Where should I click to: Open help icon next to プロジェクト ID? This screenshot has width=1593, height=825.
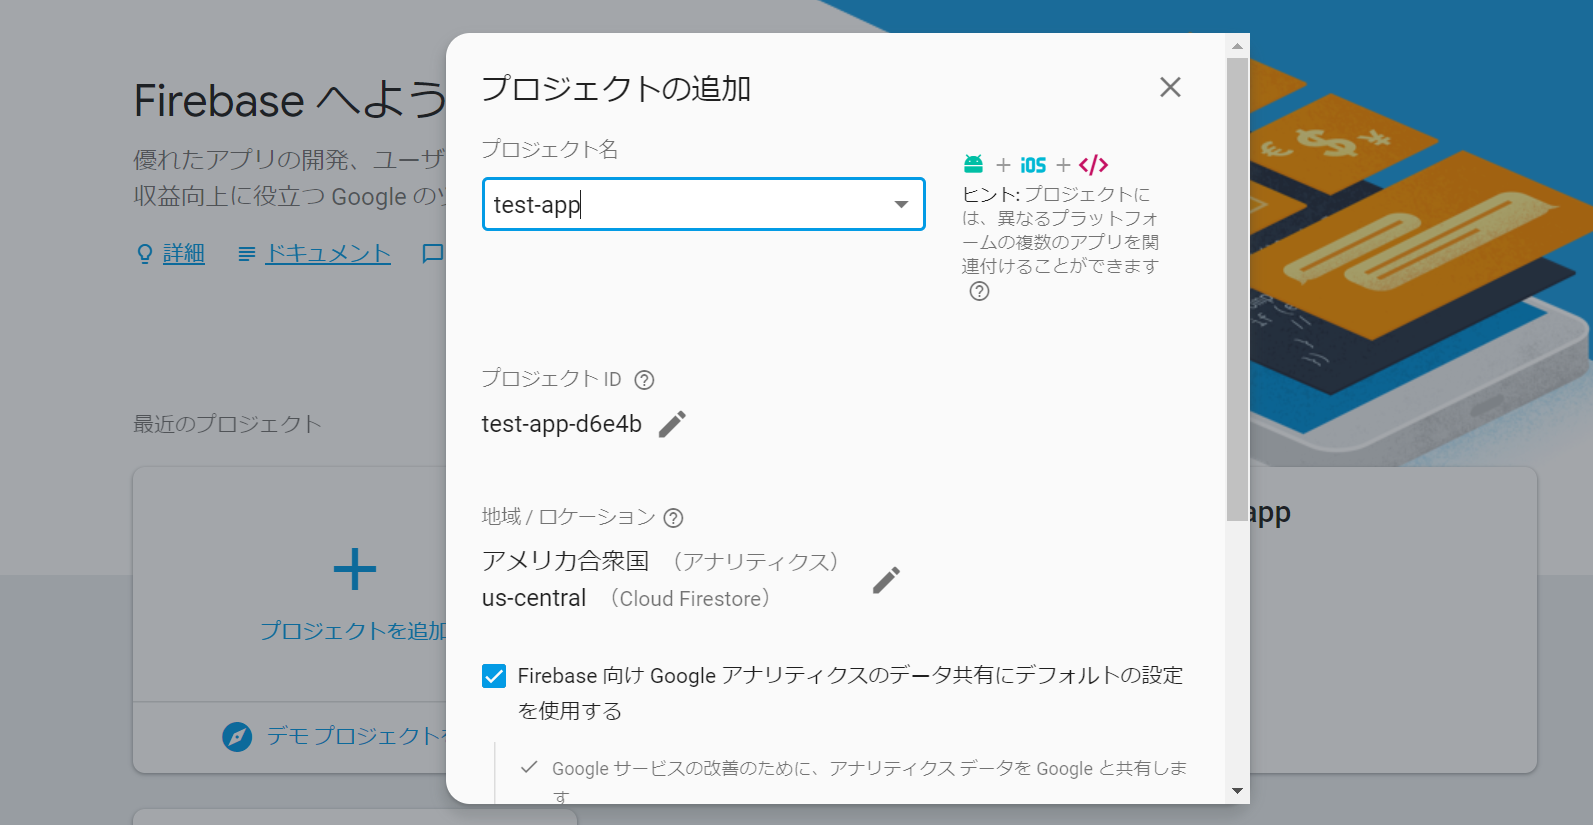click(x=645, y=380)
